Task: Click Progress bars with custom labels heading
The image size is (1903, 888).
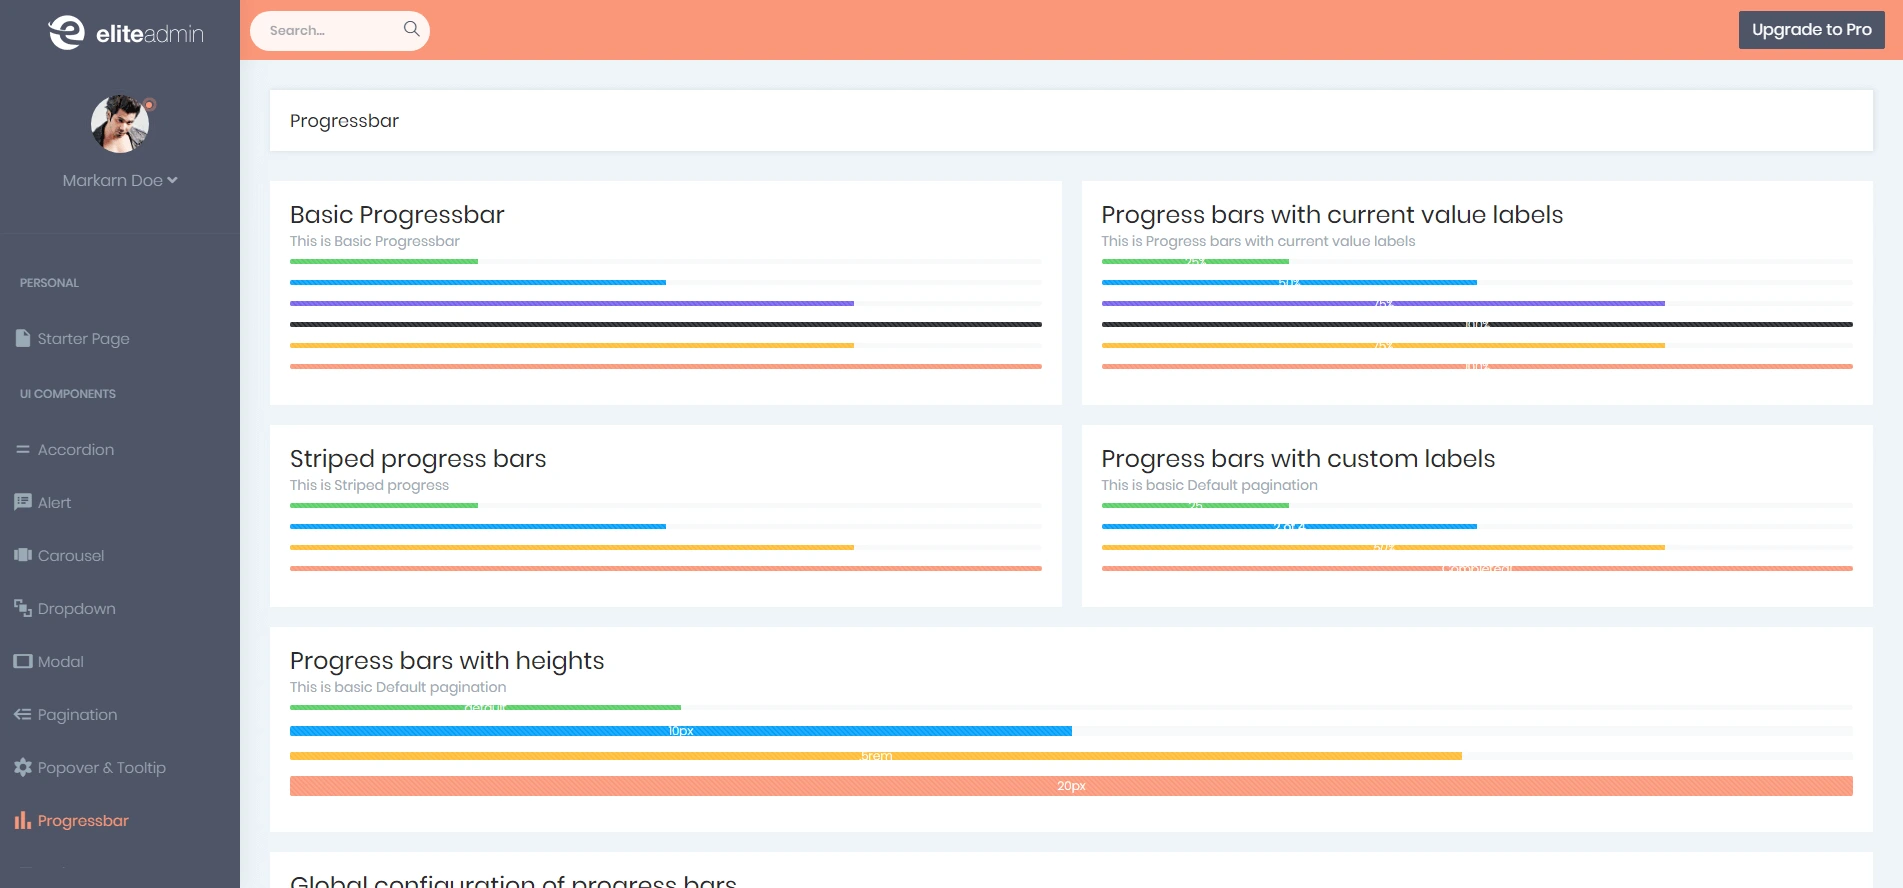Action: pos(1298,459)
